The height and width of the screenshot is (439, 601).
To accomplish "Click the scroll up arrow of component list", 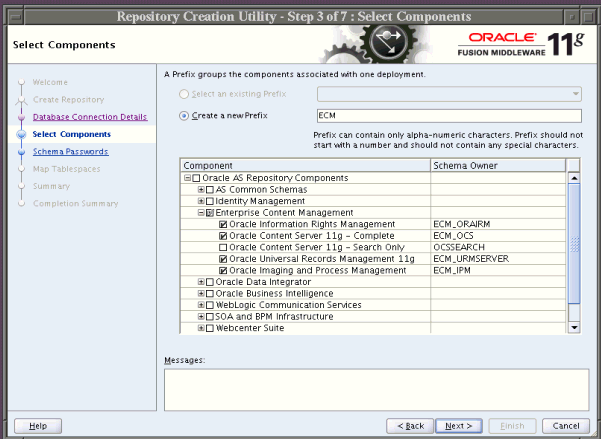I will coord(574,178).
